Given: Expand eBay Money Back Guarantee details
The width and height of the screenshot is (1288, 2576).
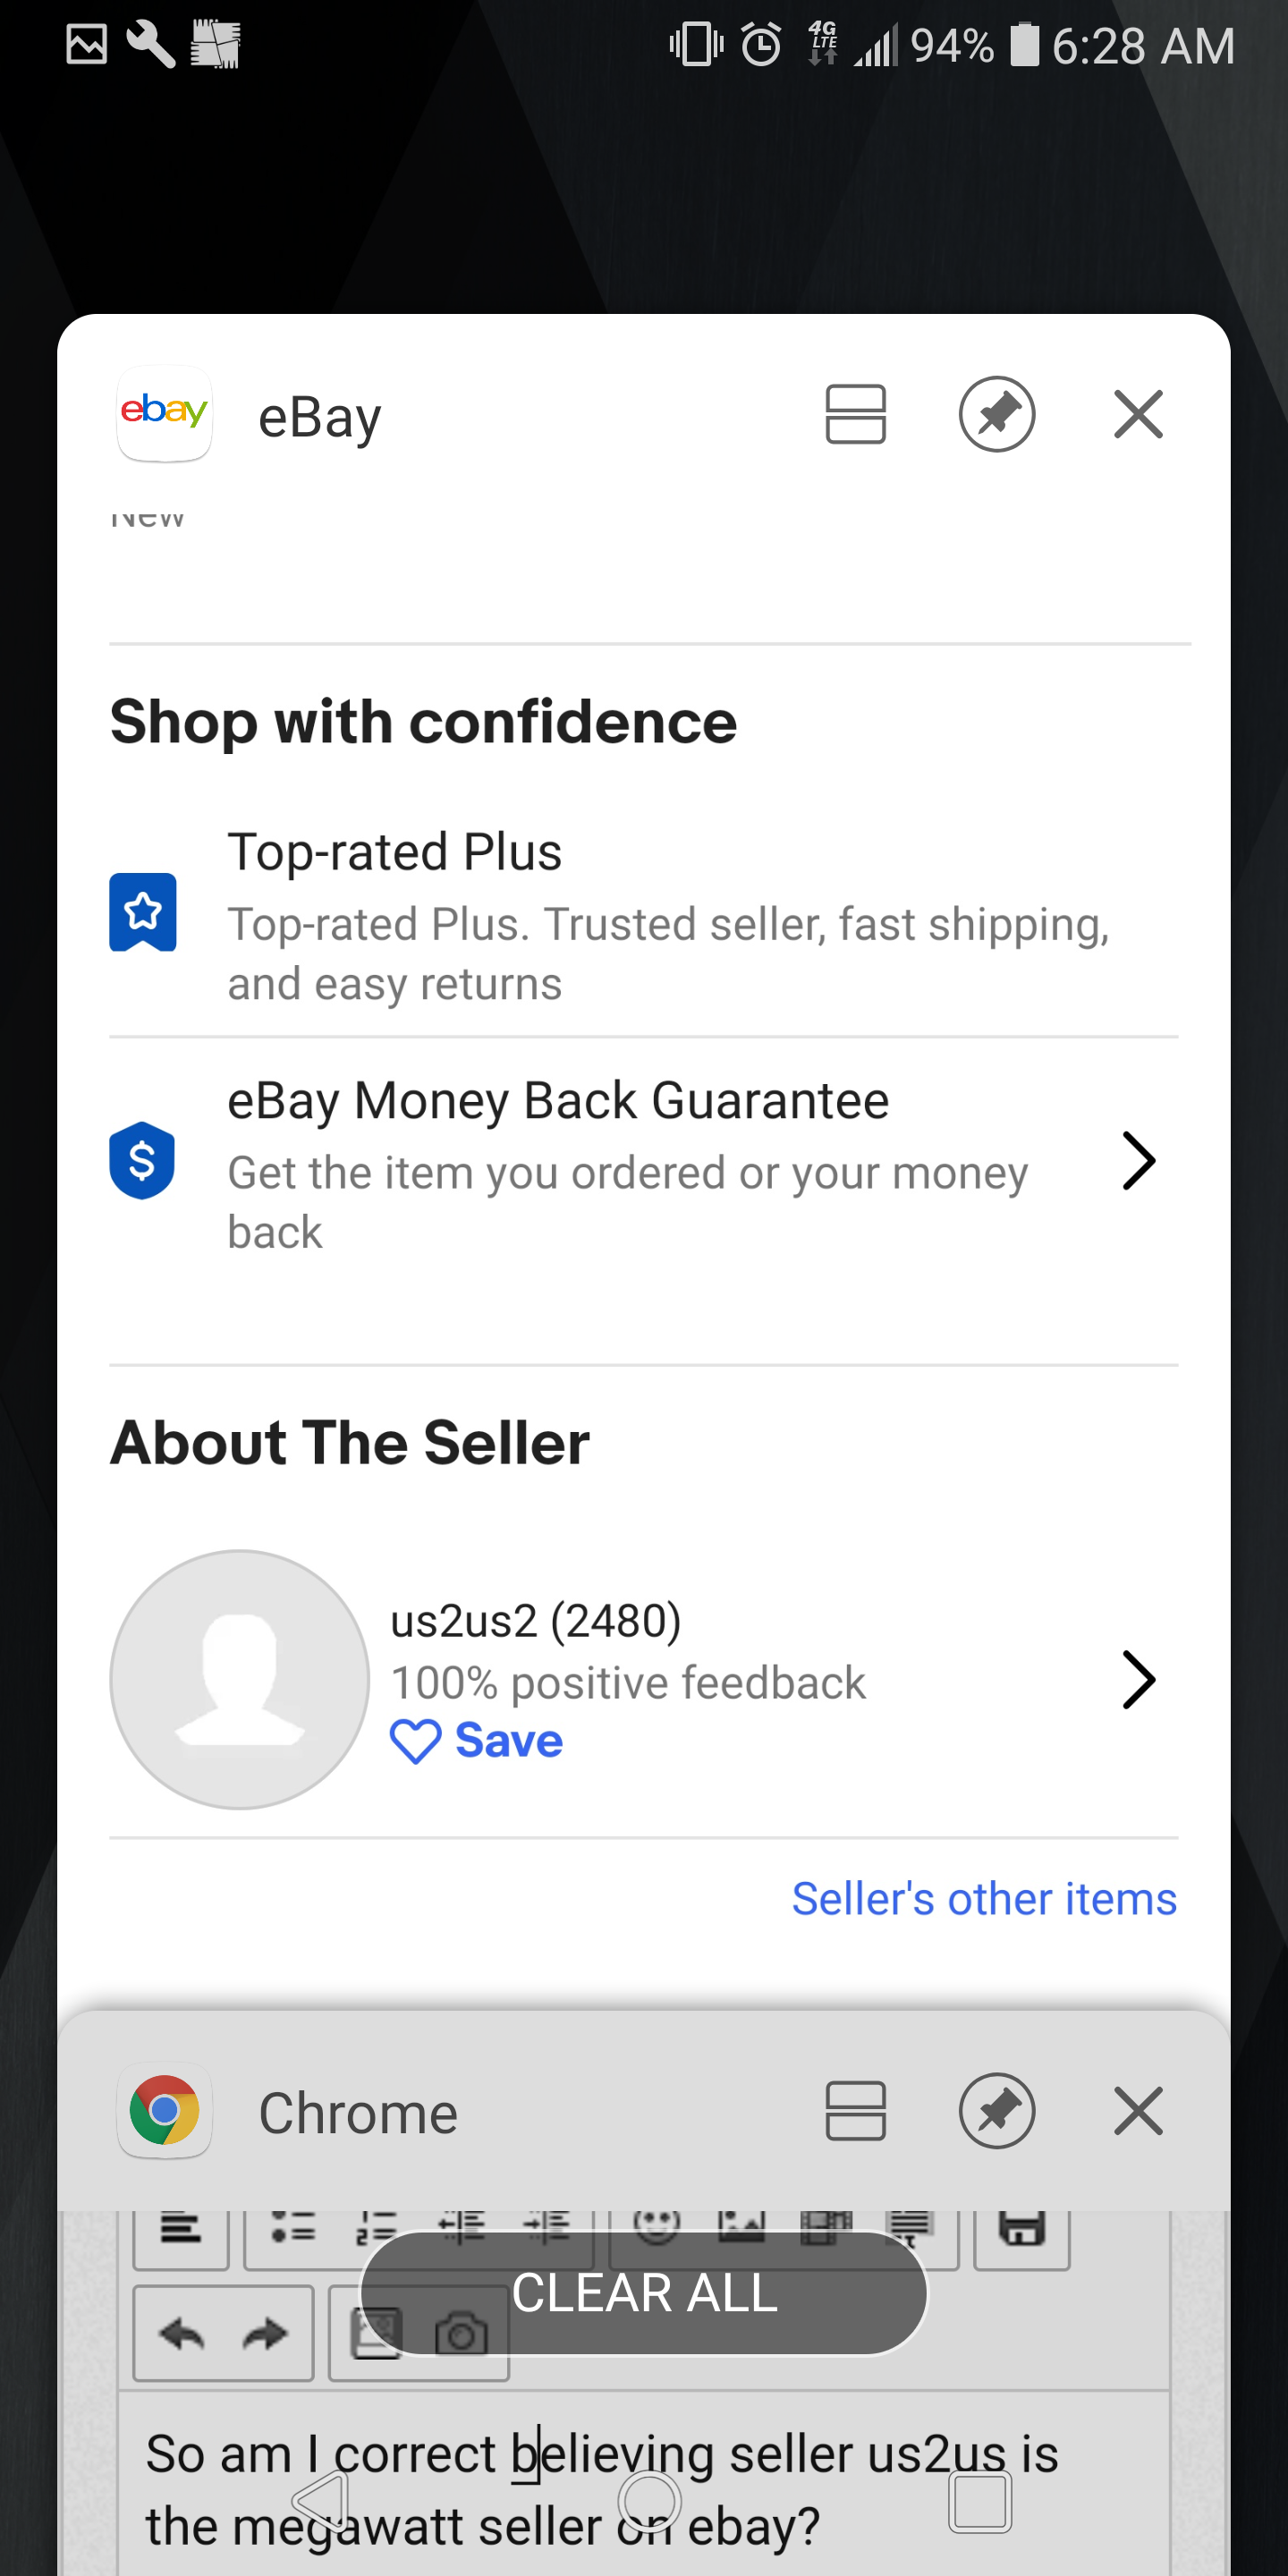Looking at the screenshot, I should coord(1138,1161).
